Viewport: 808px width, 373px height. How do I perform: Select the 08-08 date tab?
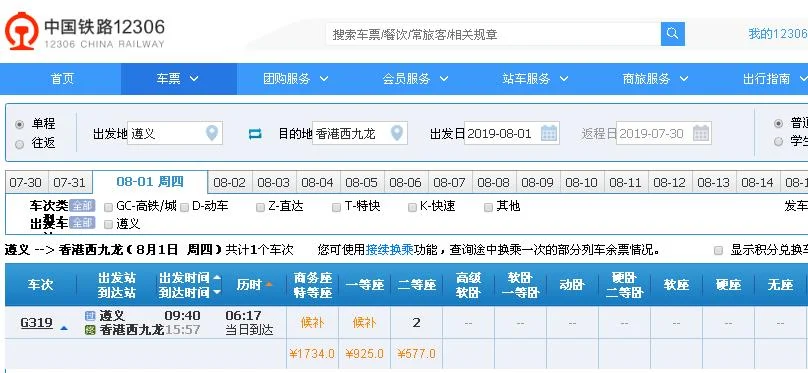click(494, 182)
